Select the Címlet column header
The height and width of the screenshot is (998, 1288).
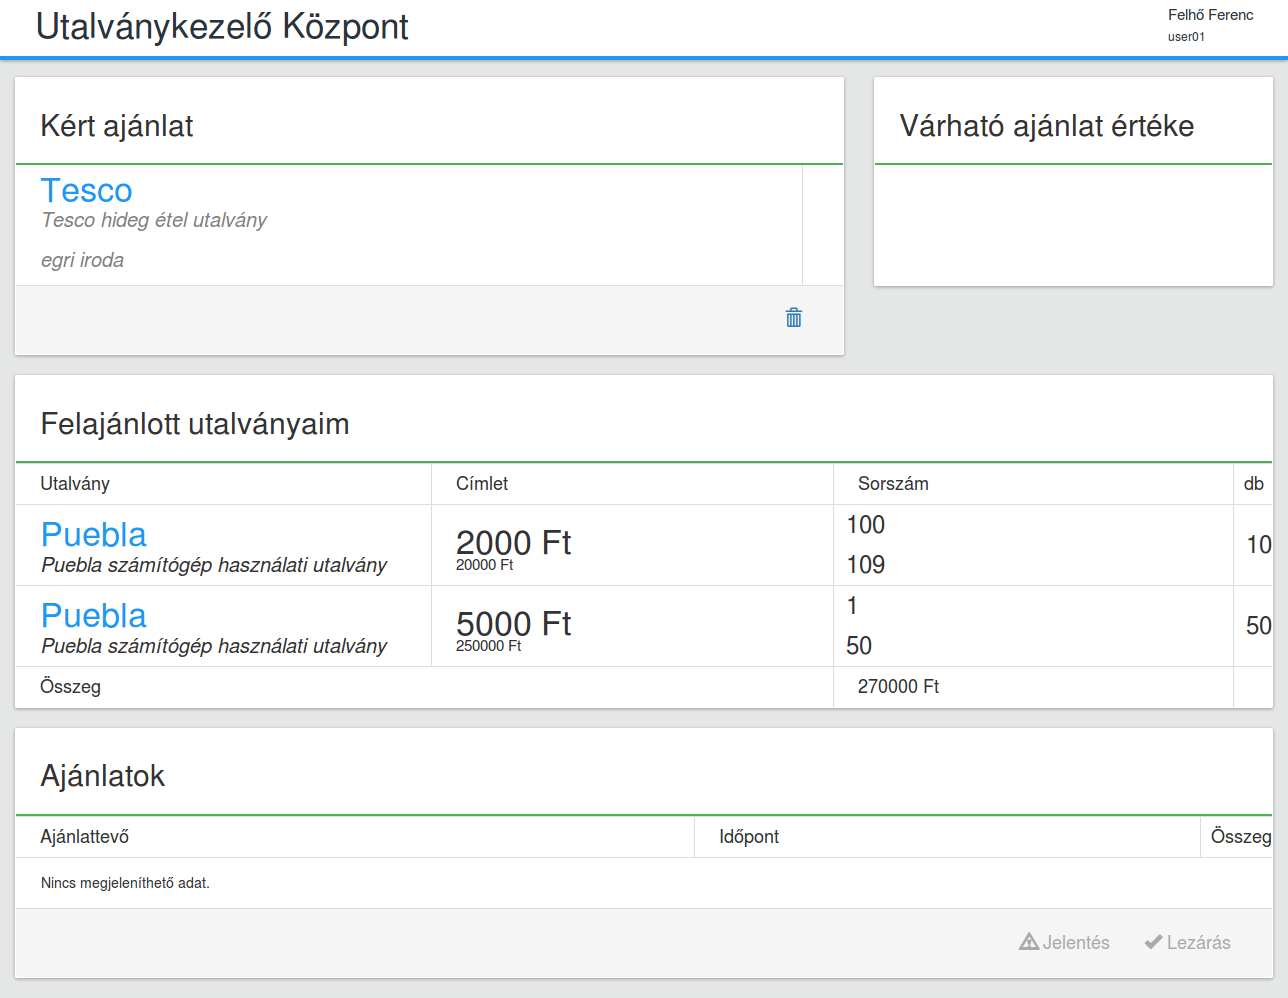tap(482, 483)
